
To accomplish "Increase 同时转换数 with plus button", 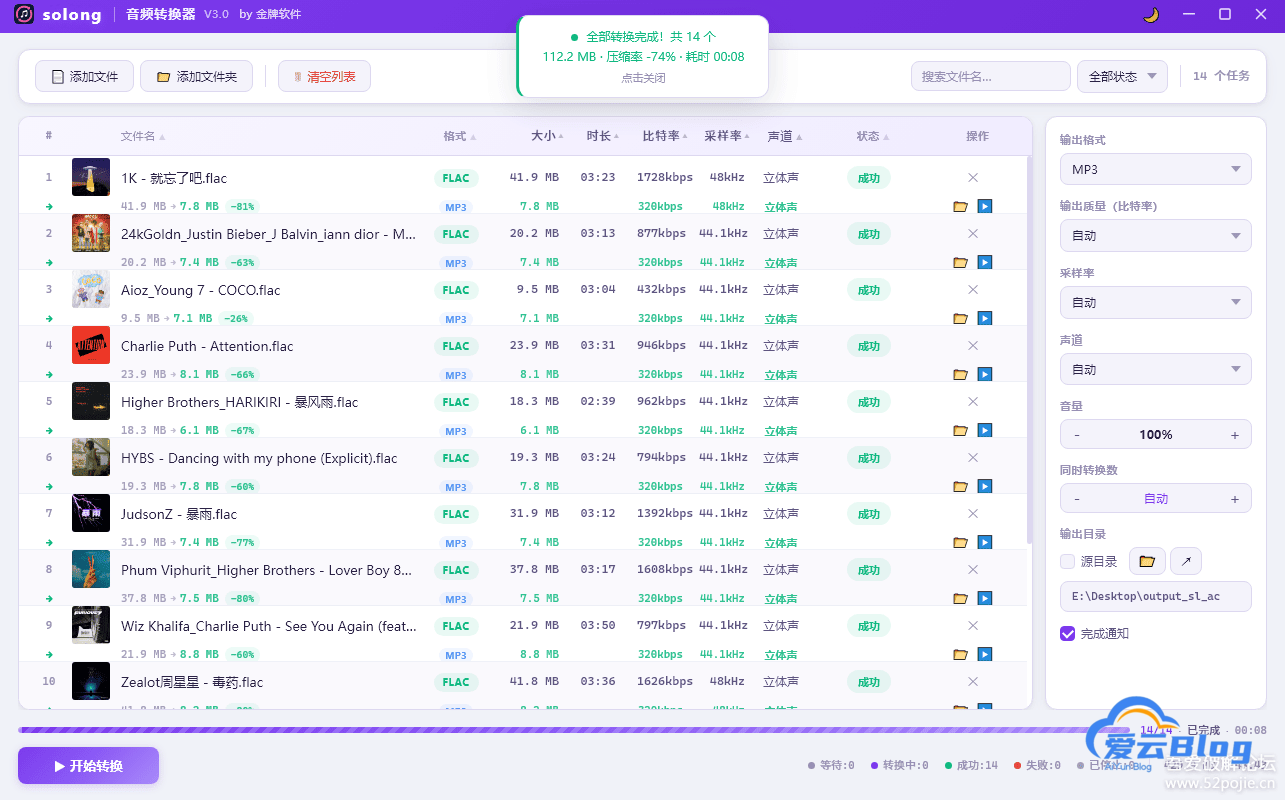I will (1235, 498).
